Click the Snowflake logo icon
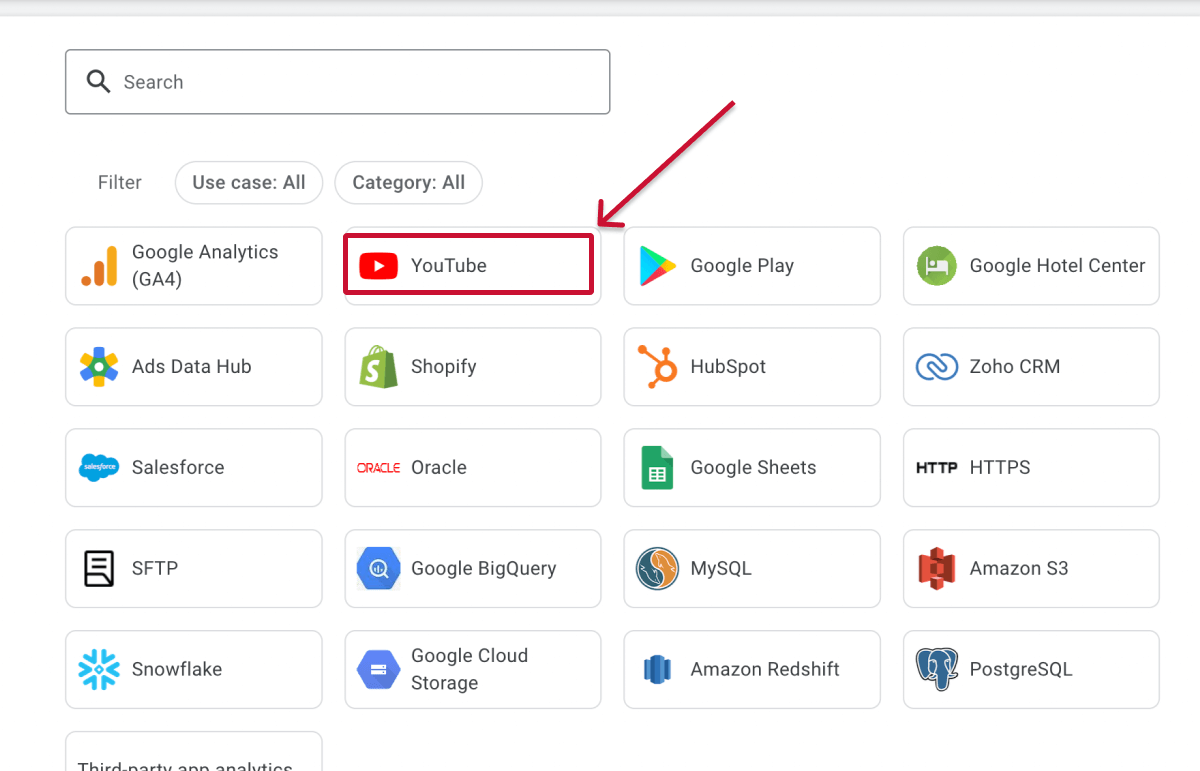 (x=99, y=670)
